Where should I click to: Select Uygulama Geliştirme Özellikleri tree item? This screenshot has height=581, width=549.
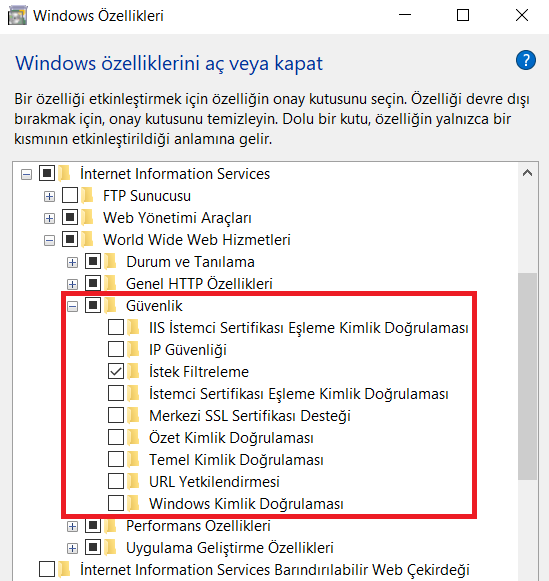click(x=230, y=547)
